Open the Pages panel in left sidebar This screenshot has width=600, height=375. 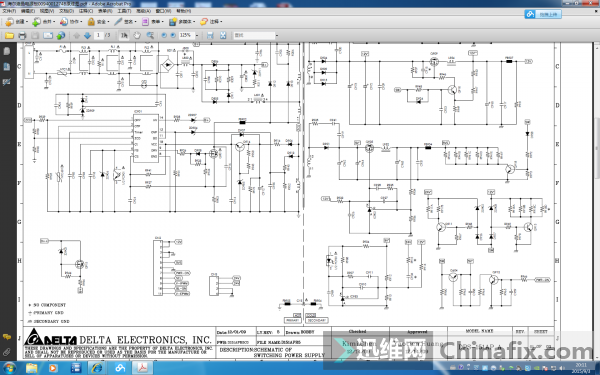tap(7, 51)
